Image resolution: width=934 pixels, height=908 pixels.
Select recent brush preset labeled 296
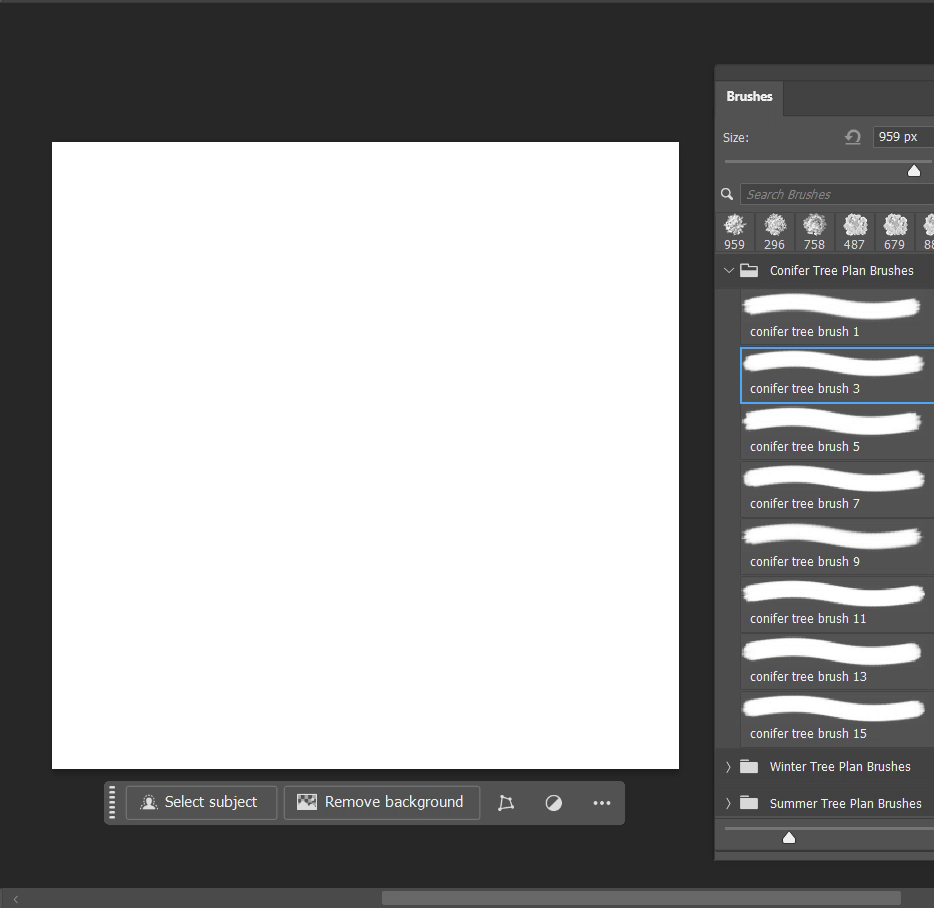tap(775, 231)
